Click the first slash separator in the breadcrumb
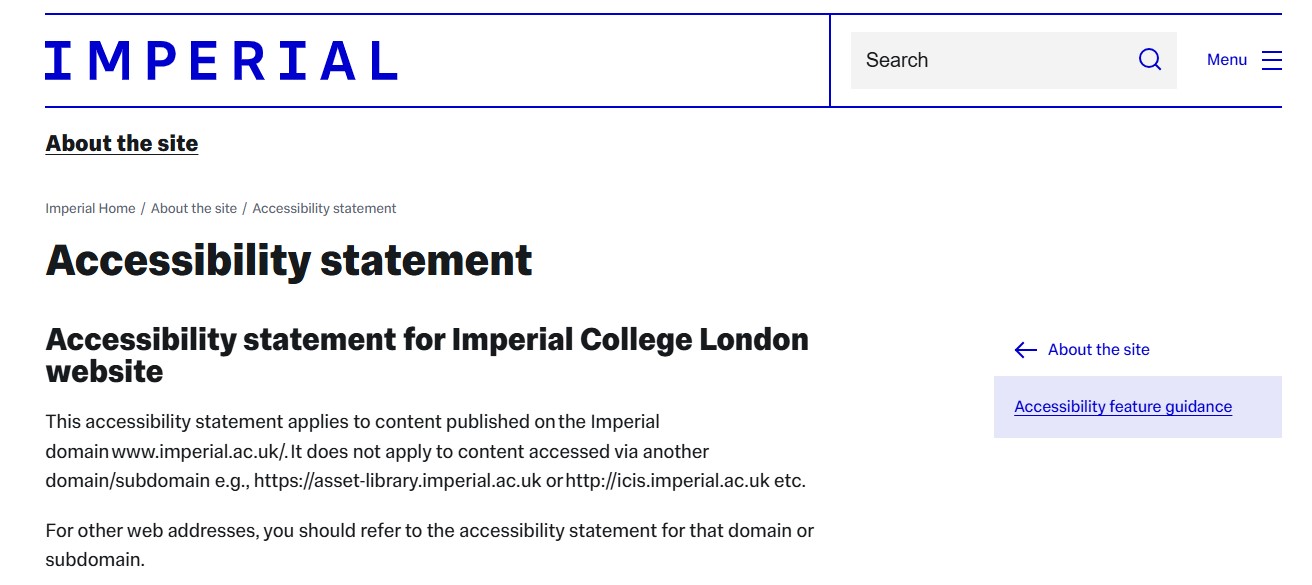Screen dimensions: 1312x585 pyautogui.click(x=143, y=209)
